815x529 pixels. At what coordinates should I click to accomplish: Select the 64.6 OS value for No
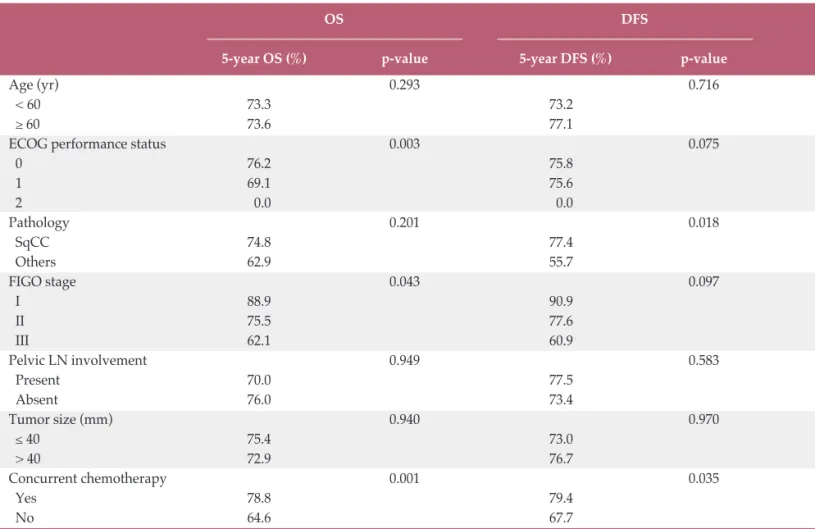(x=259, y=518)
